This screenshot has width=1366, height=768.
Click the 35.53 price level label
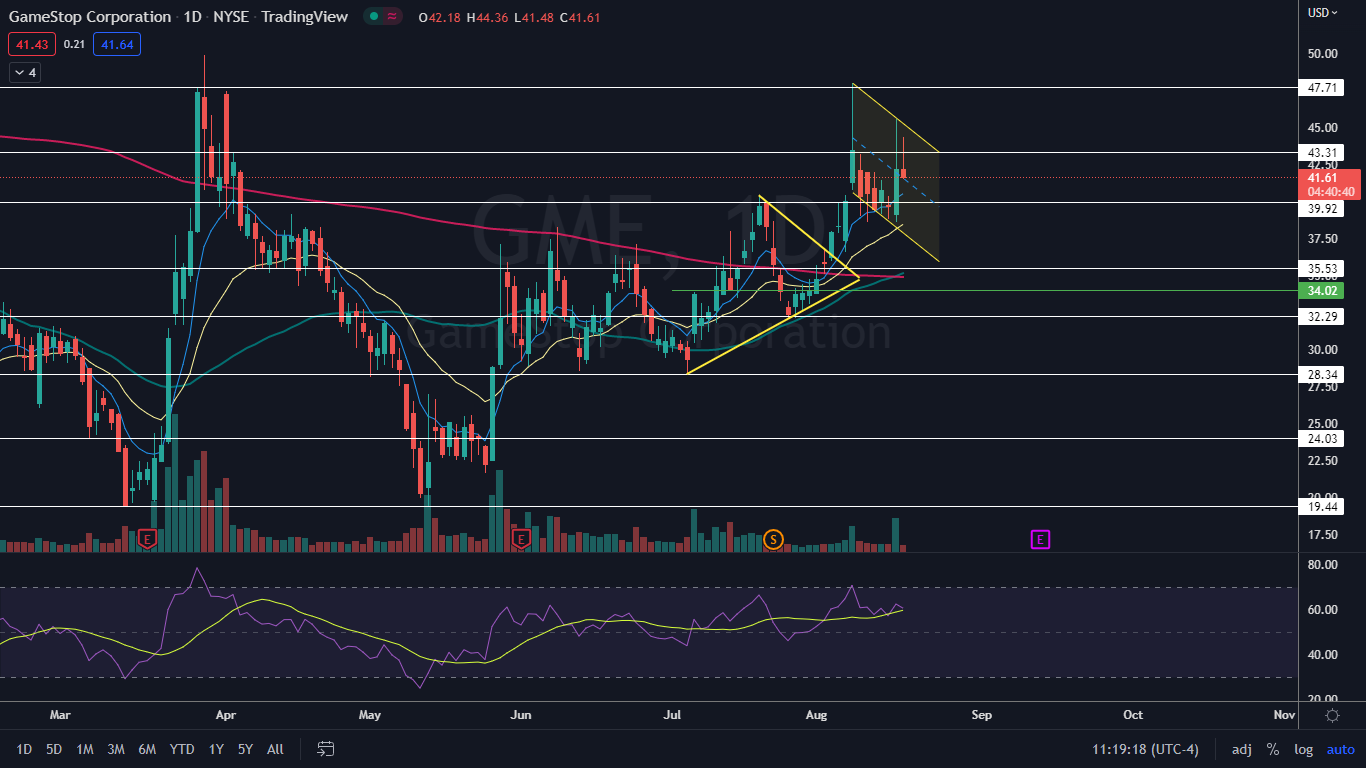[x=1323, y=268]
